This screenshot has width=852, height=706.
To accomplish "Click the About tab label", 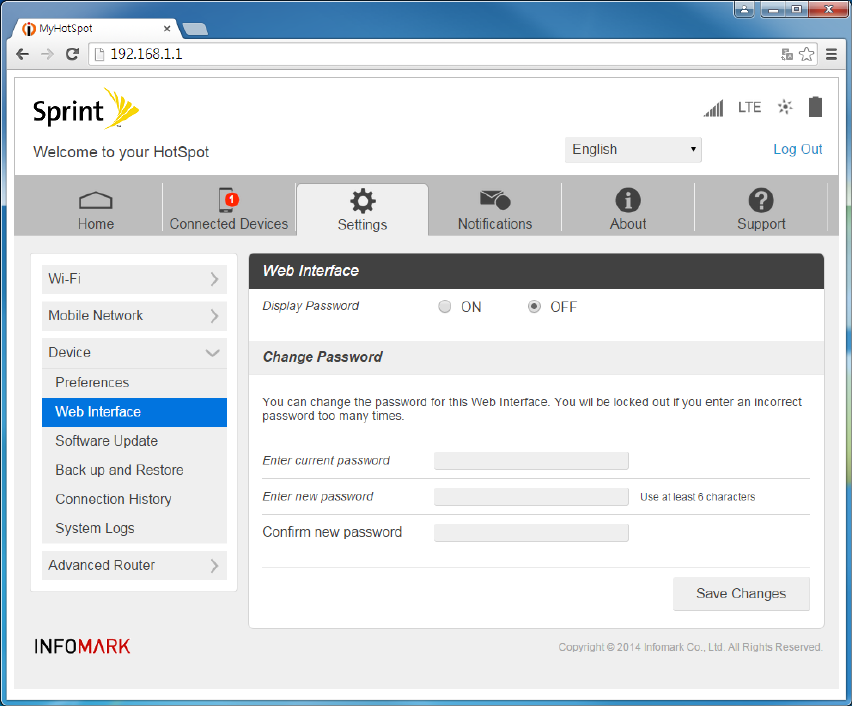I will 628,224.
